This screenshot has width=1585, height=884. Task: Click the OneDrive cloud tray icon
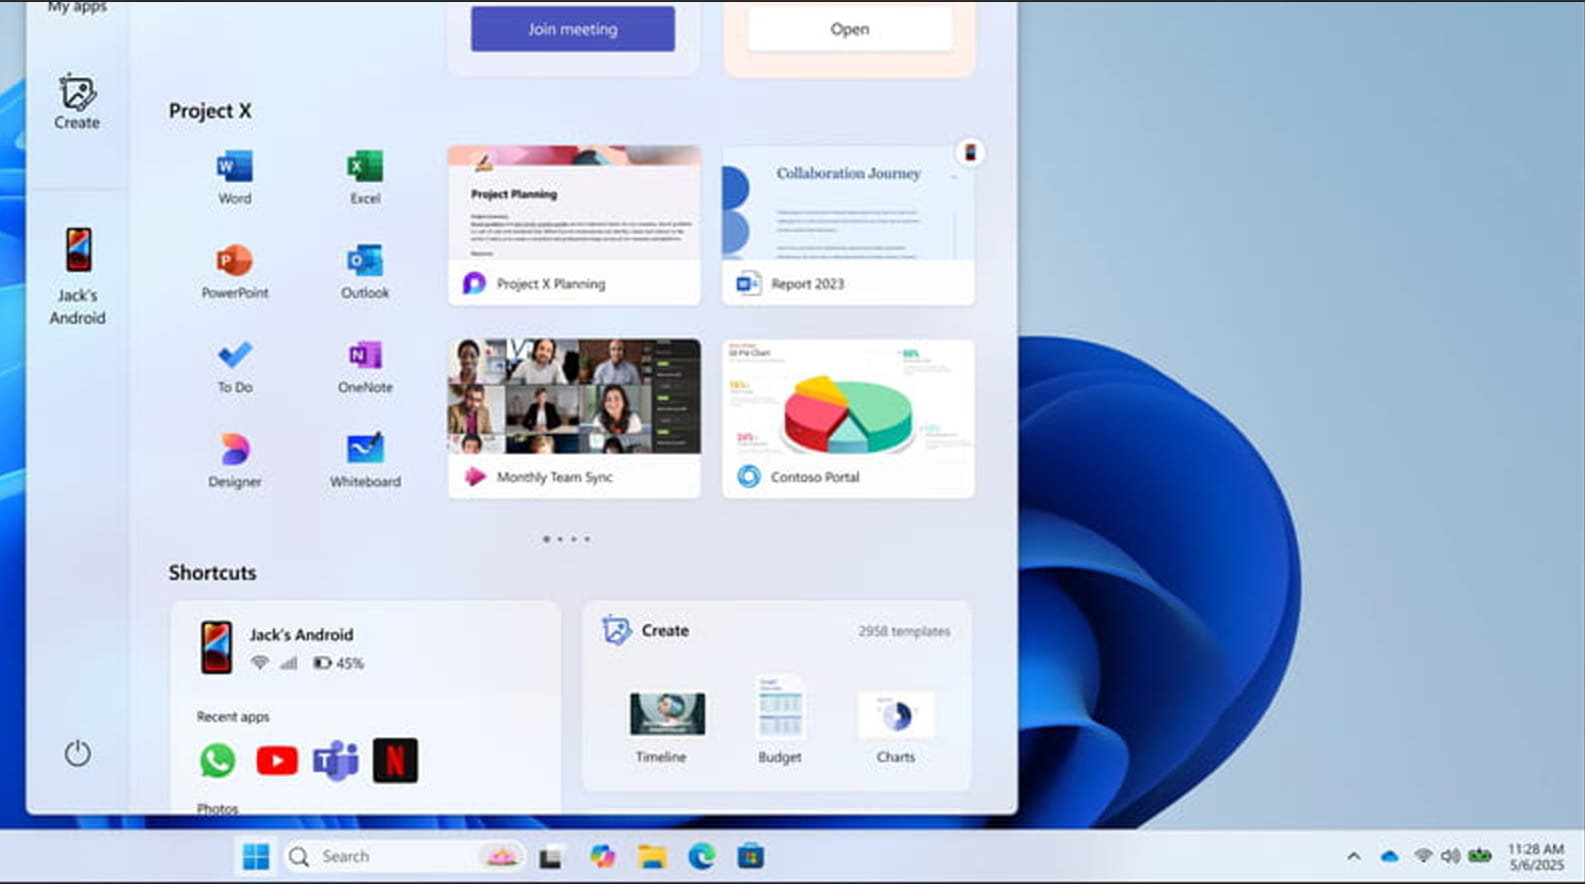pyautogui.click(x=1389, y=857)
